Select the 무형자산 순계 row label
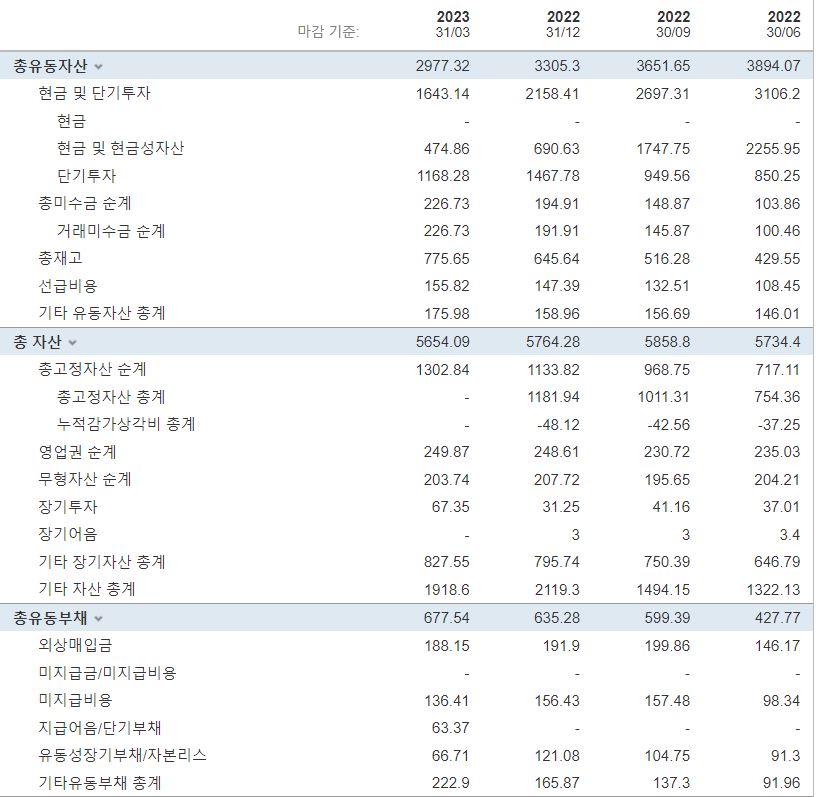This screenshot has height=797, width=816. pyautogui.click(x=85, y=479)
